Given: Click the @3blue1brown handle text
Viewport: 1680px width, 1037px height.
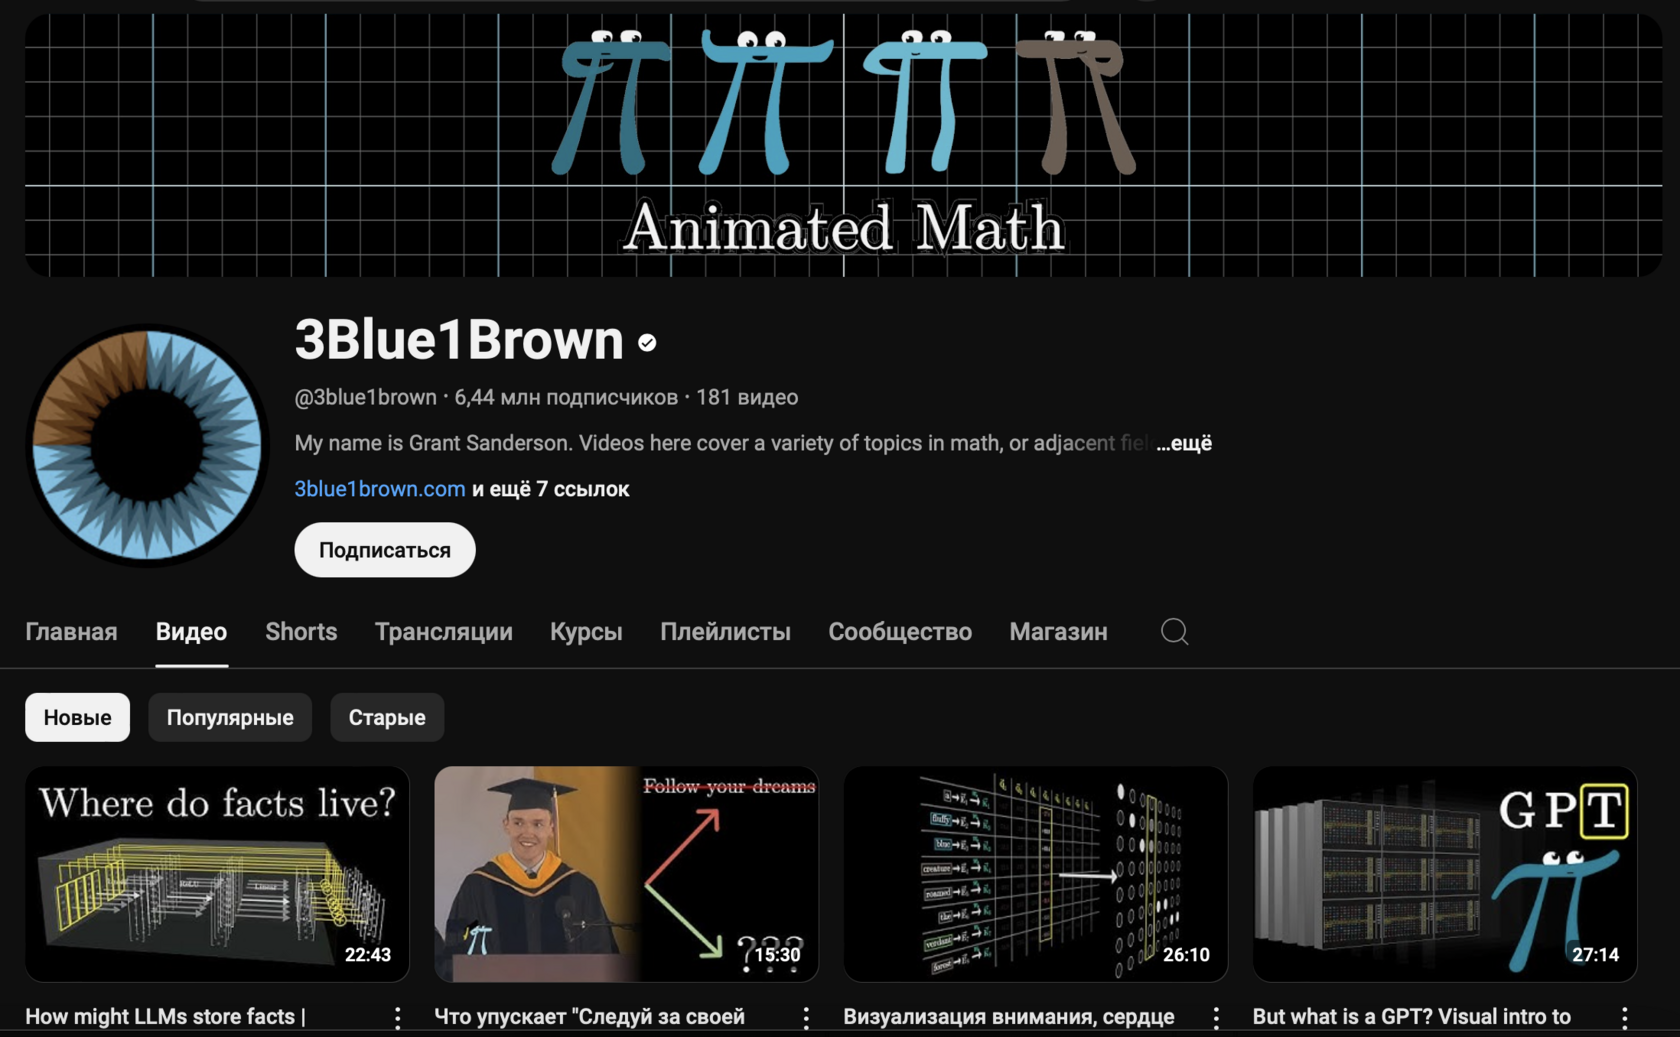Looking at the screenshot, I should tap(365, 397).
